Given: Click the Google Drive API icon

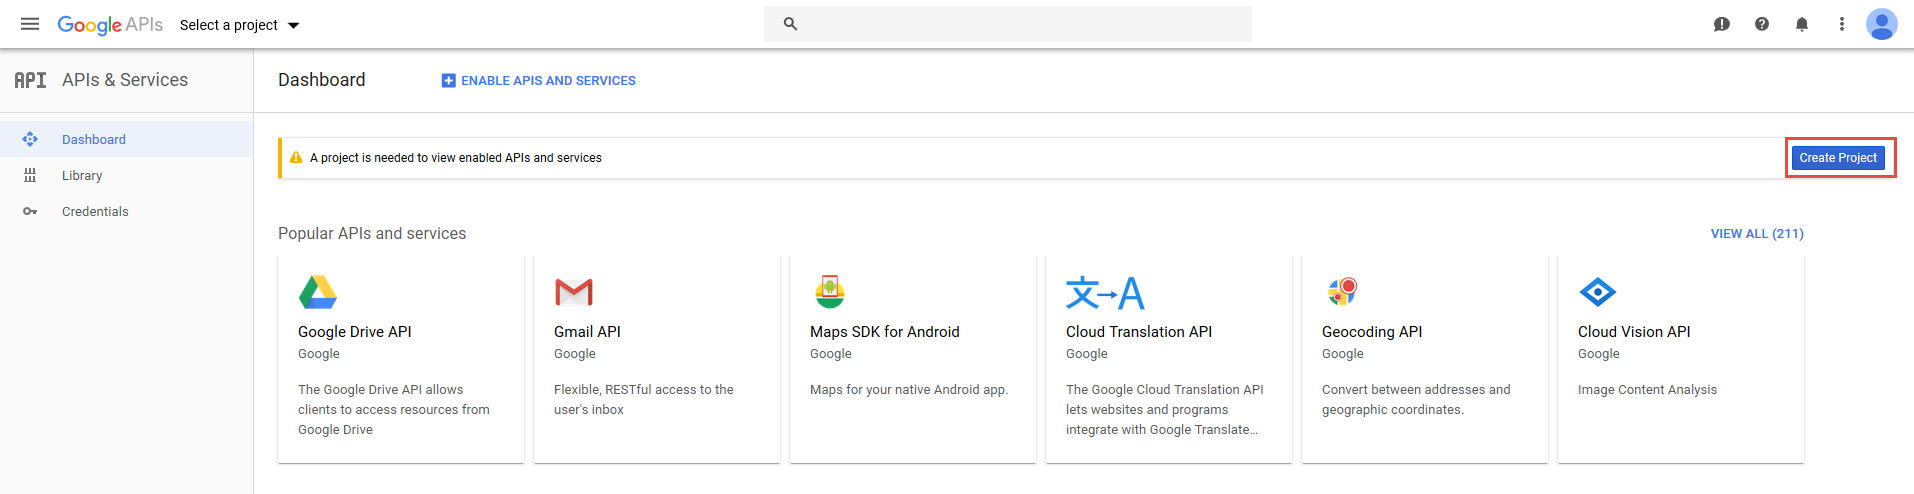Looking at the screenshot, I should (x=318, y=292).
